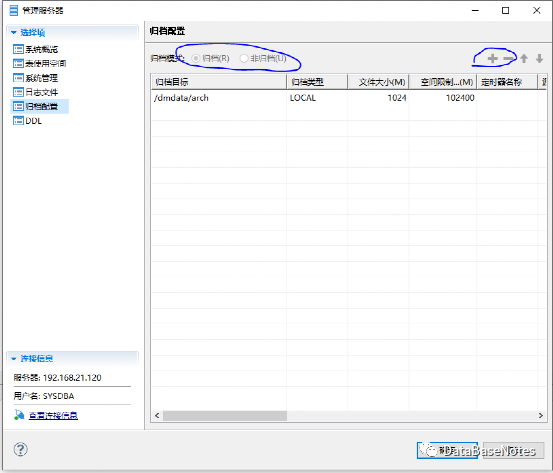Click the move up arrow icon
The image size is (553, 473).
524,59
